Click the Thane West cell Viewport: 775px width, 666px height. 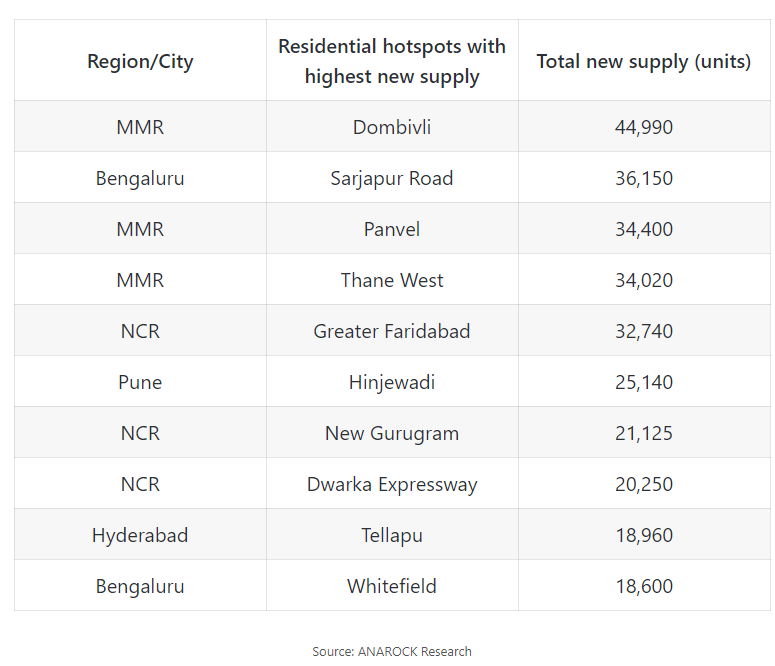pos(392,280)
